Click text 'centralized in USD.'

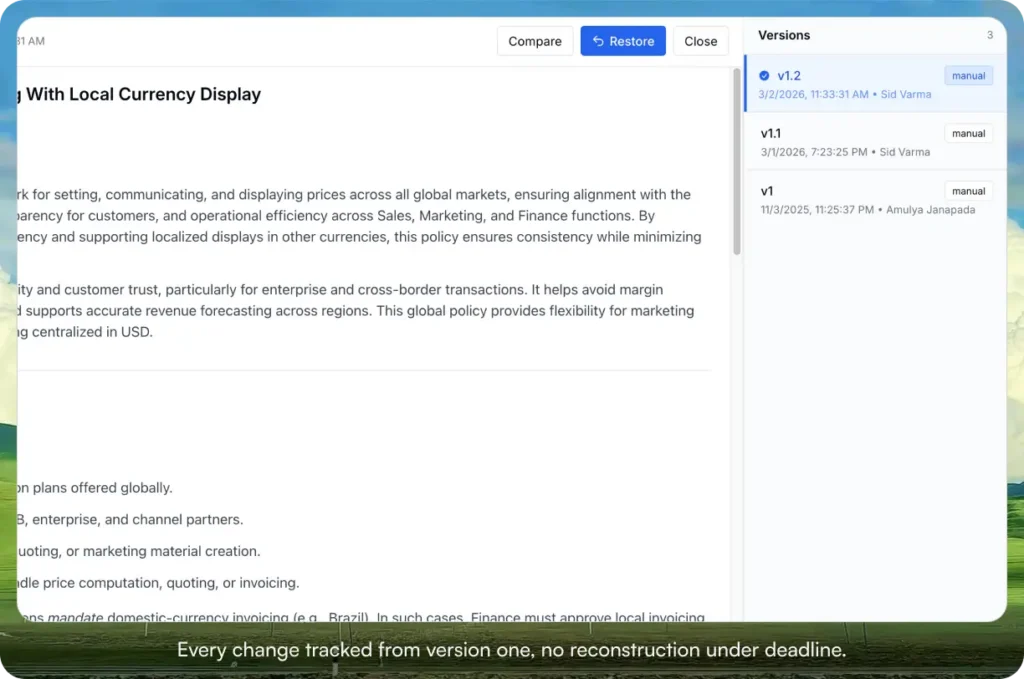point(92,332)
